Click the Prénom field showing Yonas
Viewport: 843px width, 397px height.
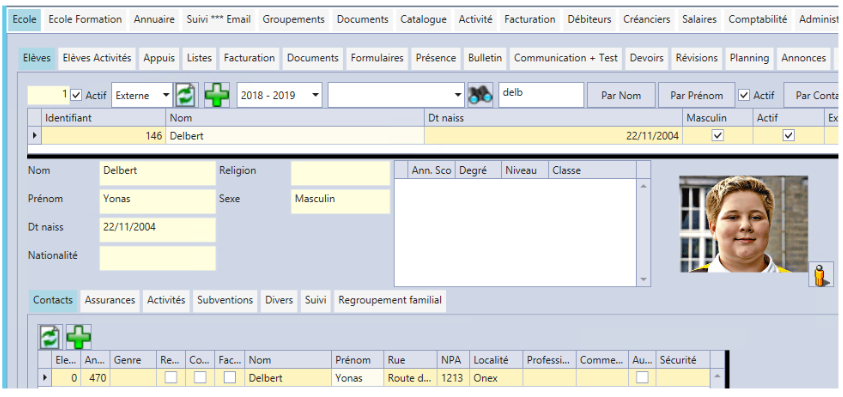tap(158, 201)
